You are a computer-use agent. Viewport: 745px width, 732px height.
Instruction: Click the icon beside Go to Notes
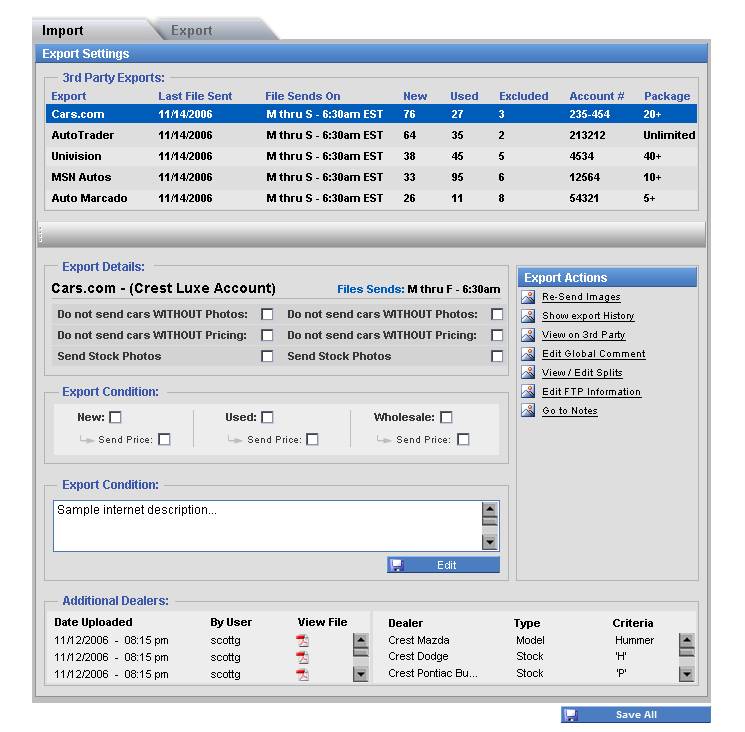528,410
